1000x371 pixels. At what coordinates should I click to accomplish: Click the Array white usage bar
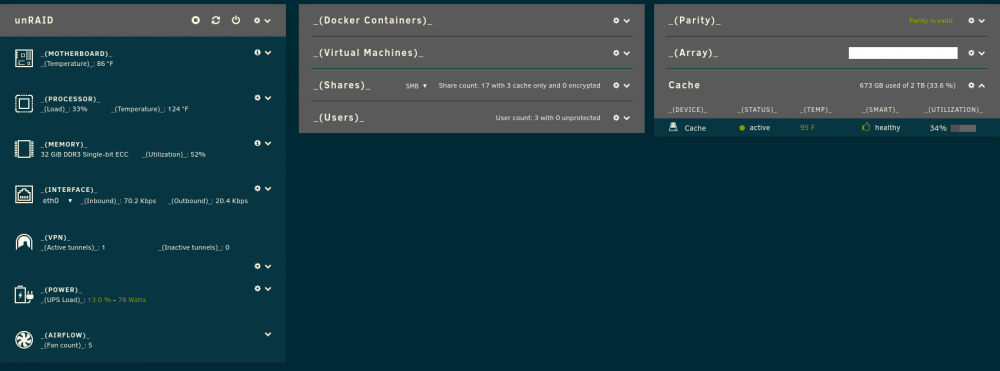point(903,53)
